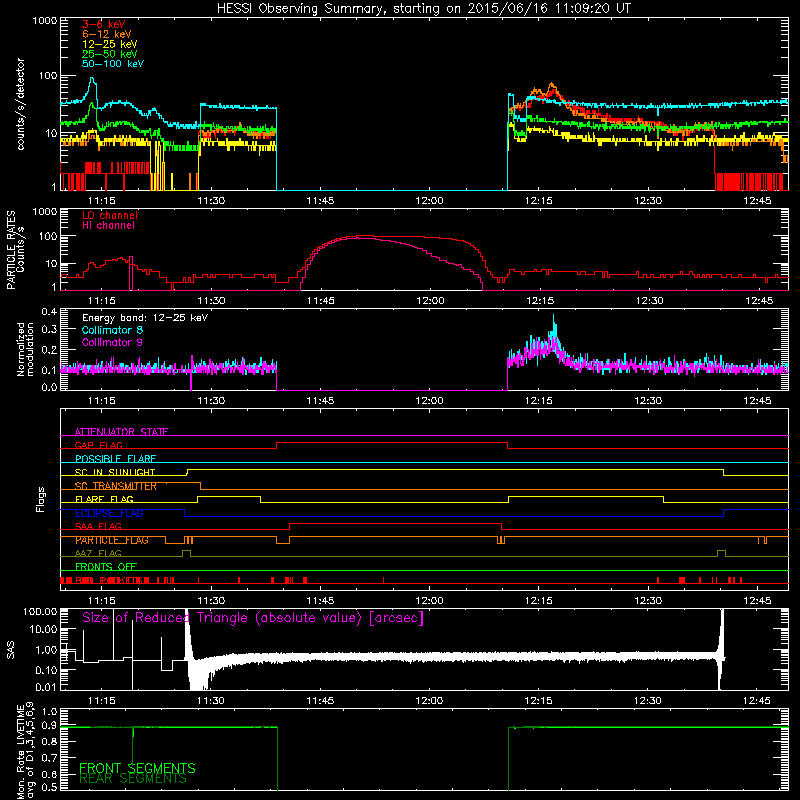Select the 12-25 keV legend label

(110, 44)
